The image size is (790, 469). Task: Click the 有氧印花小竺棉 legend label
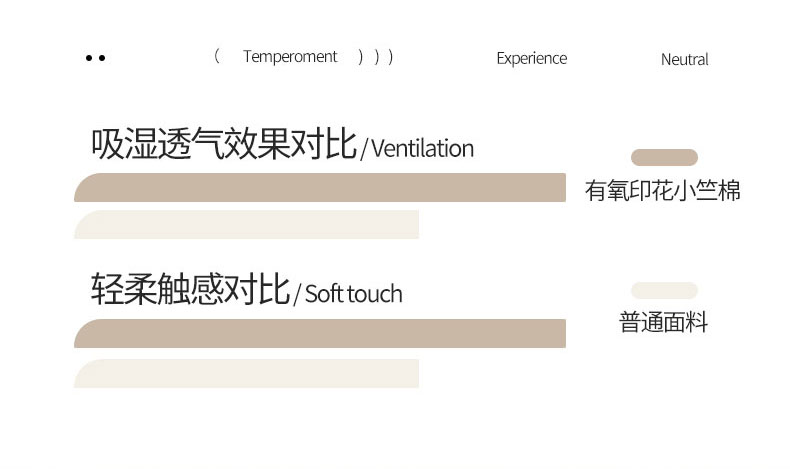point(663,191)
